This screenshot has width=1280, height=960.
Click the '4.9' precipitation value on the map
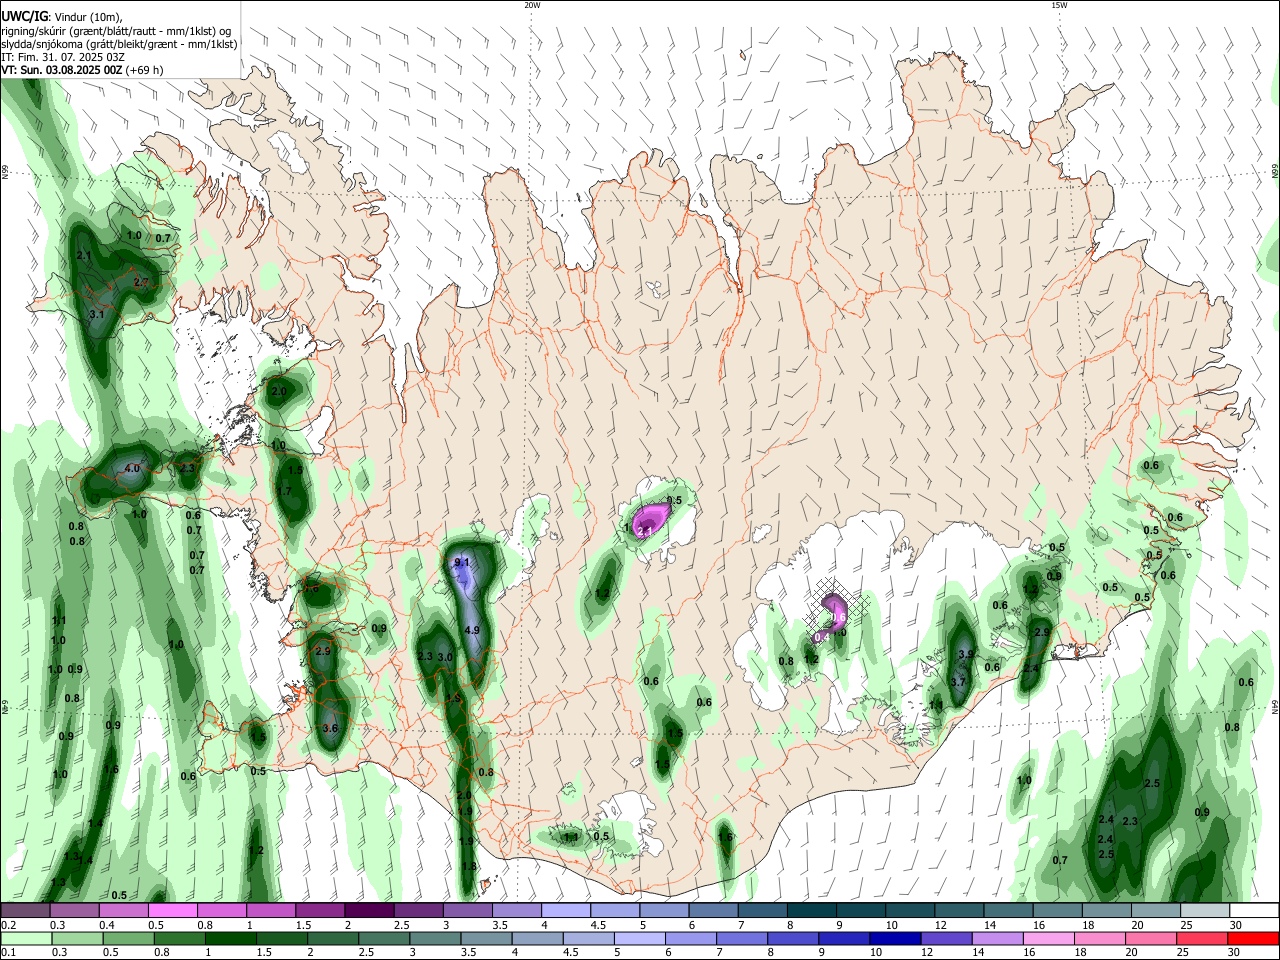click(473, 631)
